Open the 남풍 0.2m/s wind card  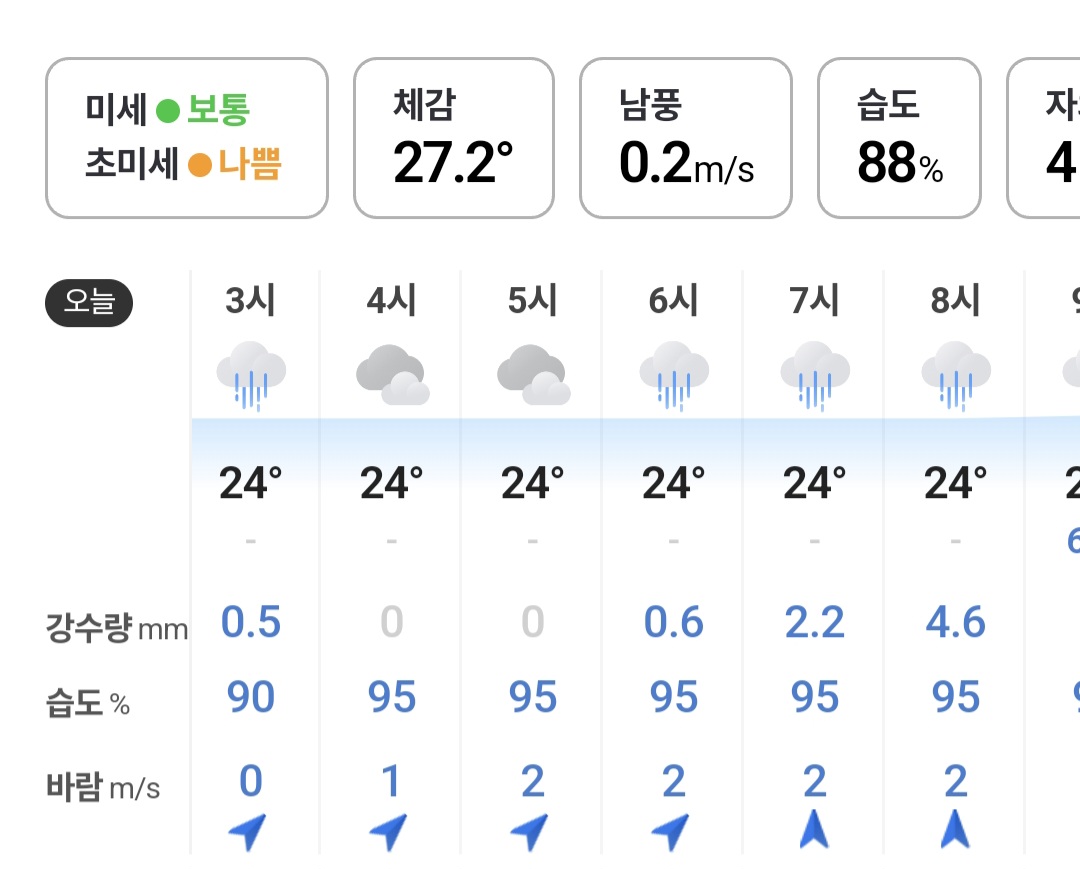[x=686, y=138]
